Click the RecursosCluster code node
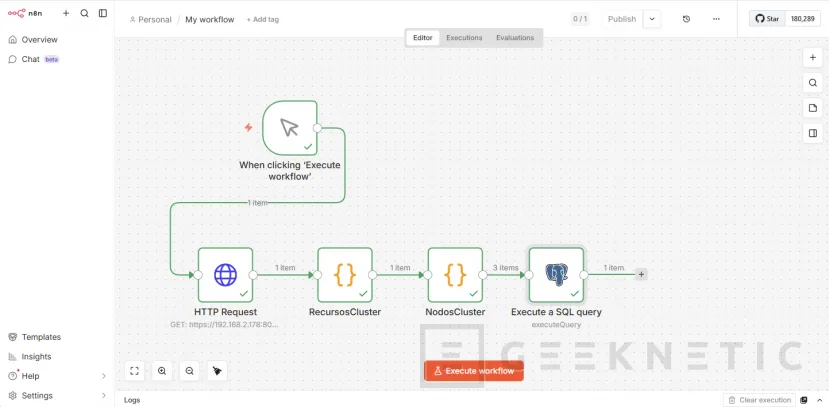This screenshot has width=829, height=407. click(x=345, y=275)
